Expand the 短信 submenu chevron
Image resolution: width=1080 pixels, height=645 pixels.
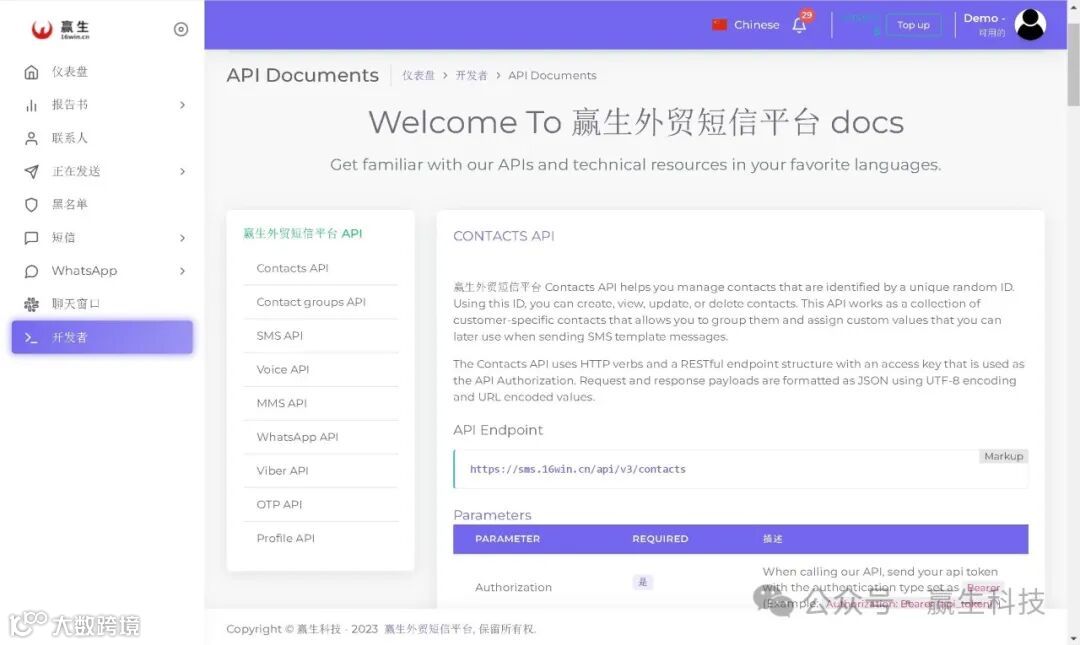coord(183,238)
